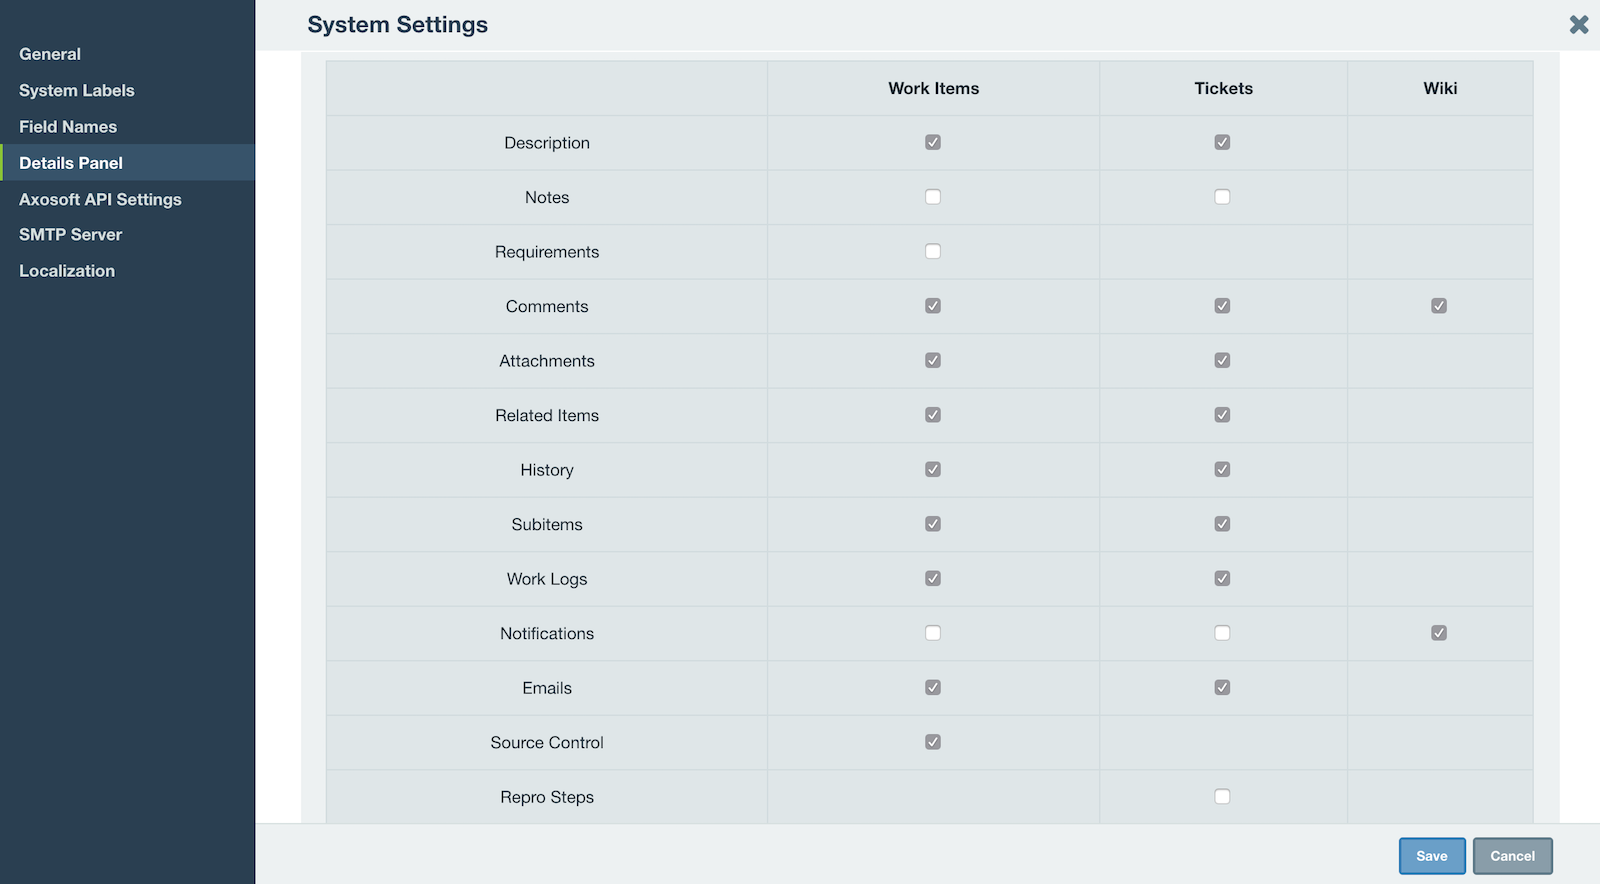Enable Notes checkbox for Tickets
Screen dimensions: 1600x884
(x=1222, y=197)
